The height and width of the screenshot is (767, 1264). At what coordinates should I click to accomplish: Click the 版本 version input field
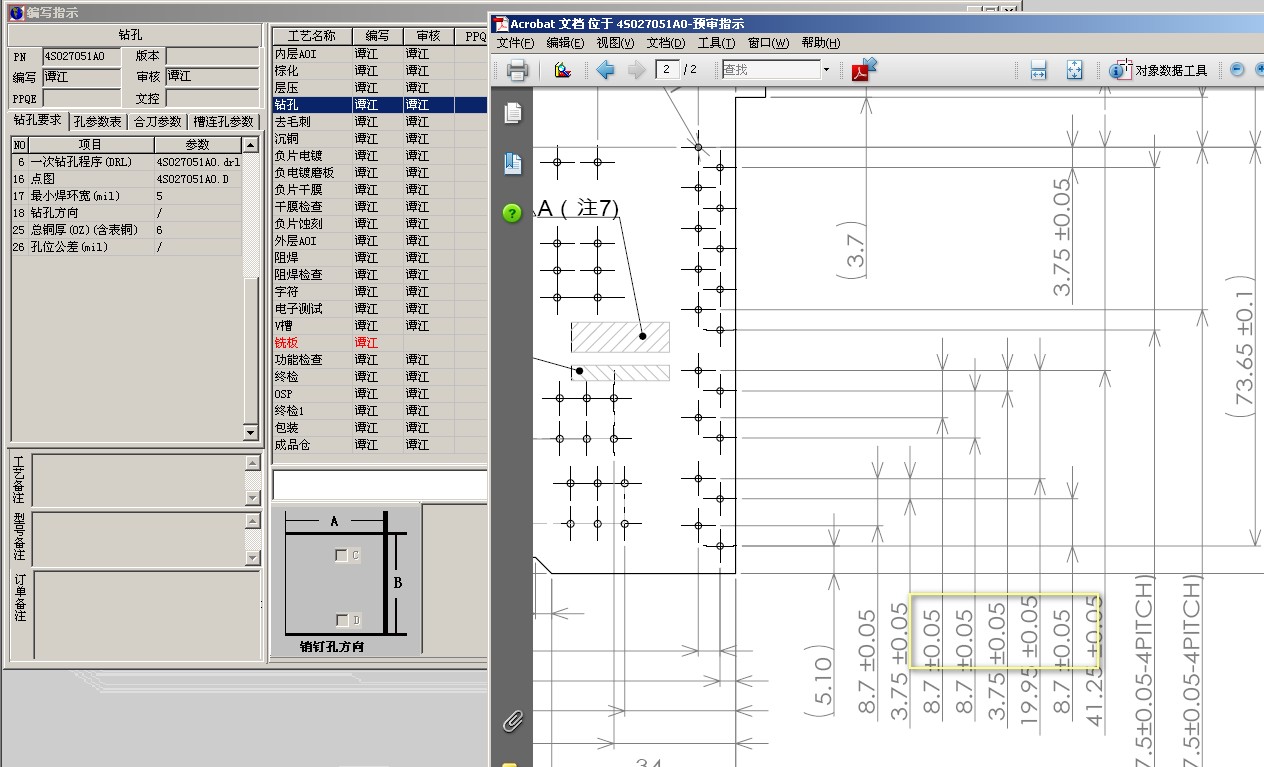click(212, 56)
